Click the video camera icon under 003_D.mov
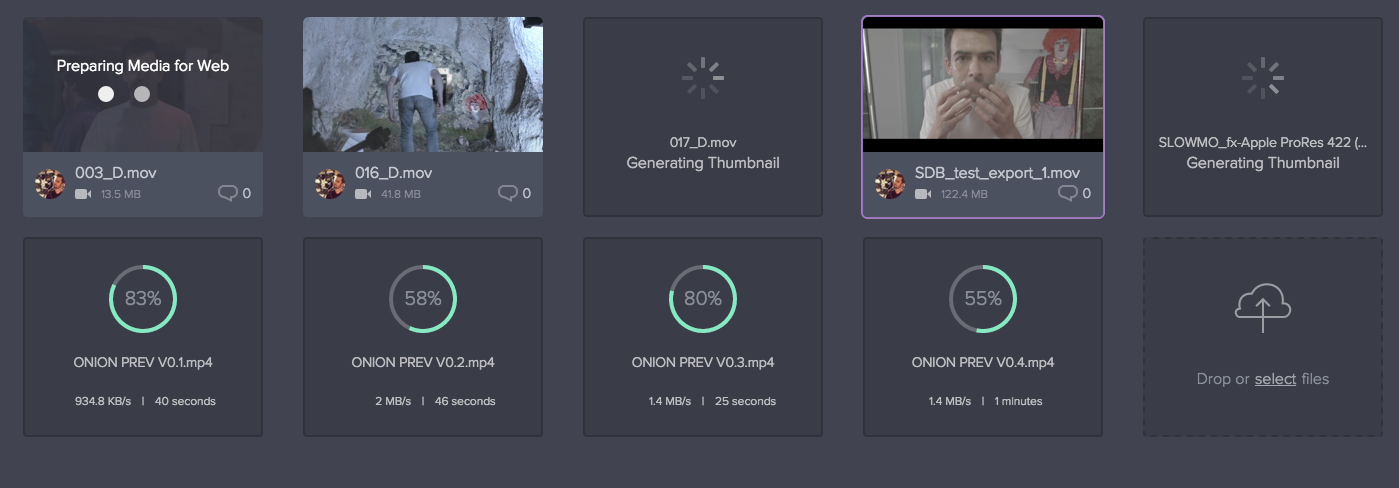This screenshot has width=1399, height=488. click(83, 194)
